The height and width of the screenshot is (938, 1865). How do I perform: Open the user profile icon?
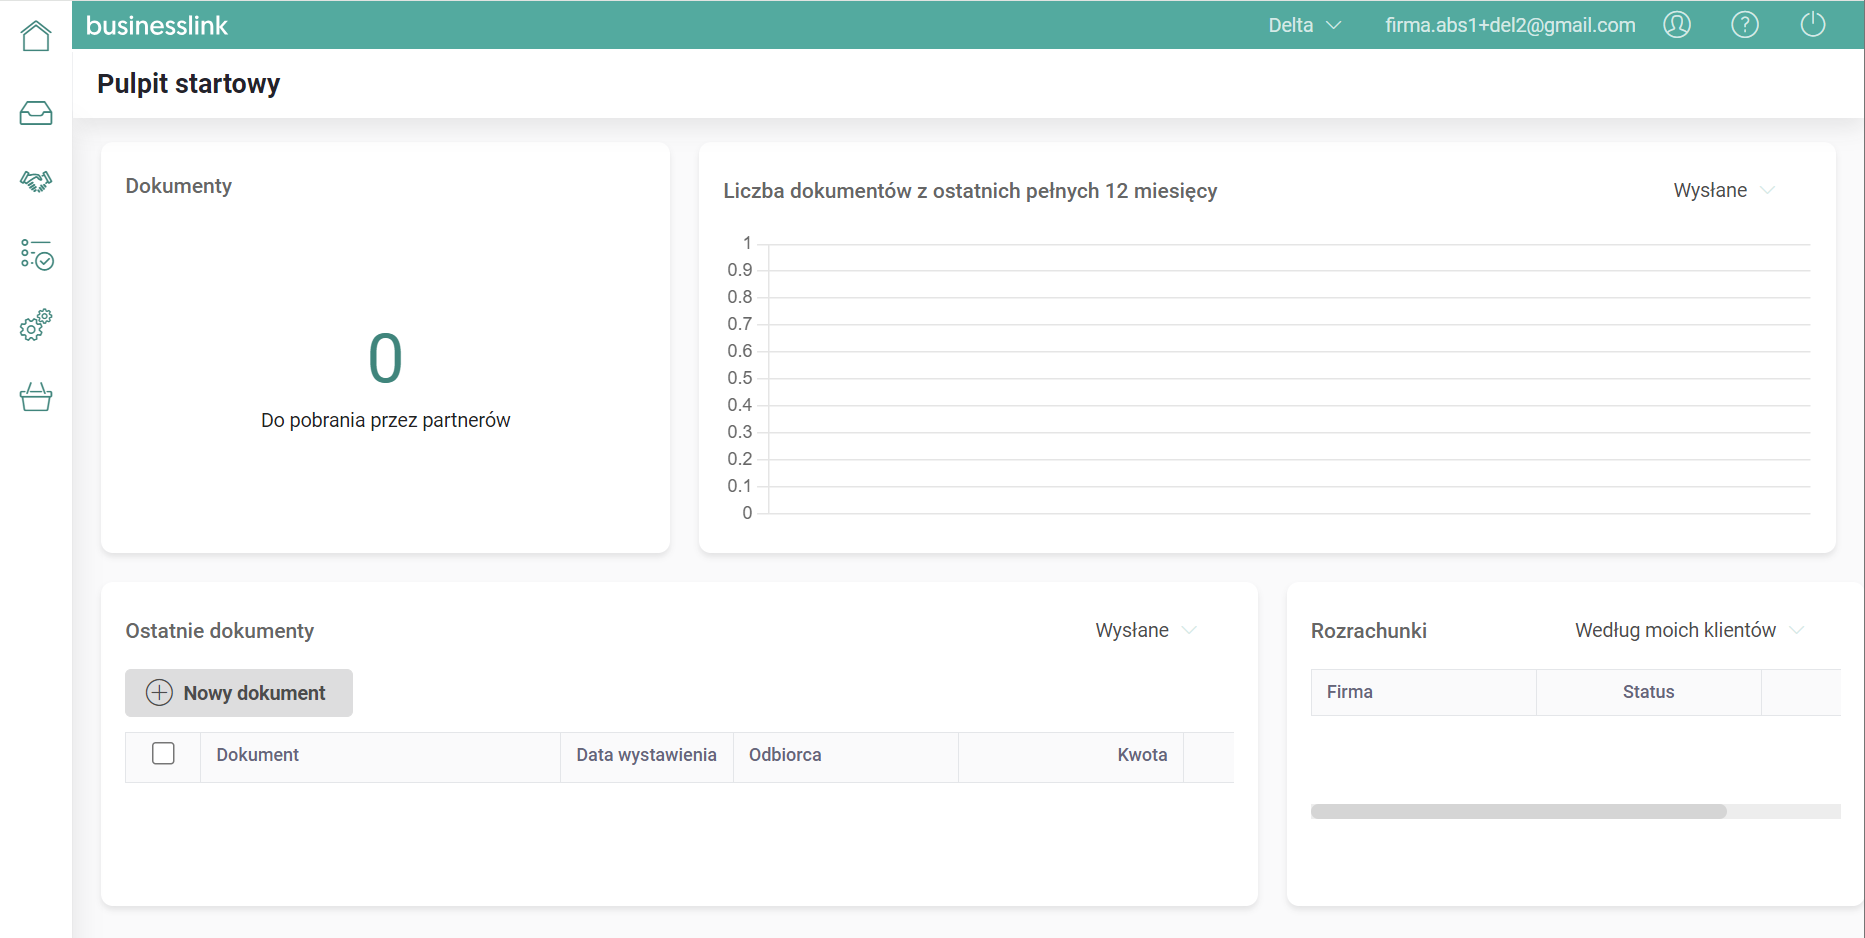click(x=1677, y=25)
